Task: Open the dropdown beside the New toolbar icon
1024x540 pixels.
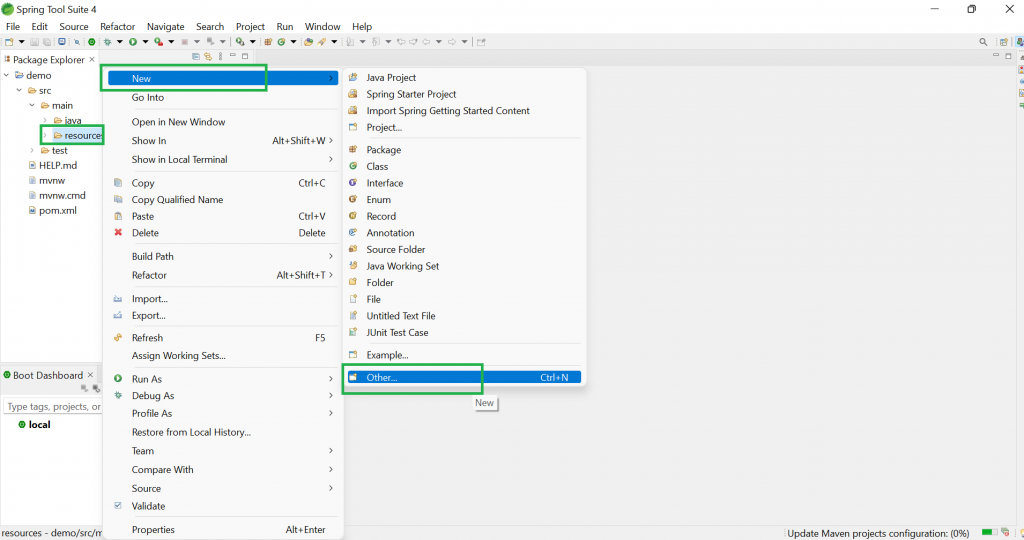Action: 22,42
